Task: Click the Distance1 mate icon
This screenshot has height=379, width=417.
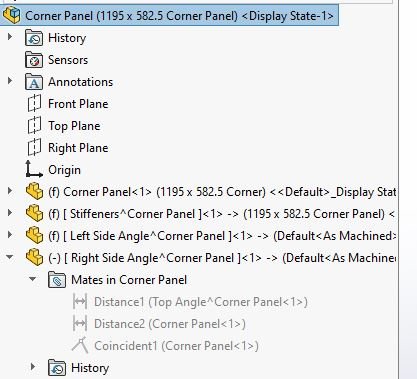Action: [x=80, y=302]
